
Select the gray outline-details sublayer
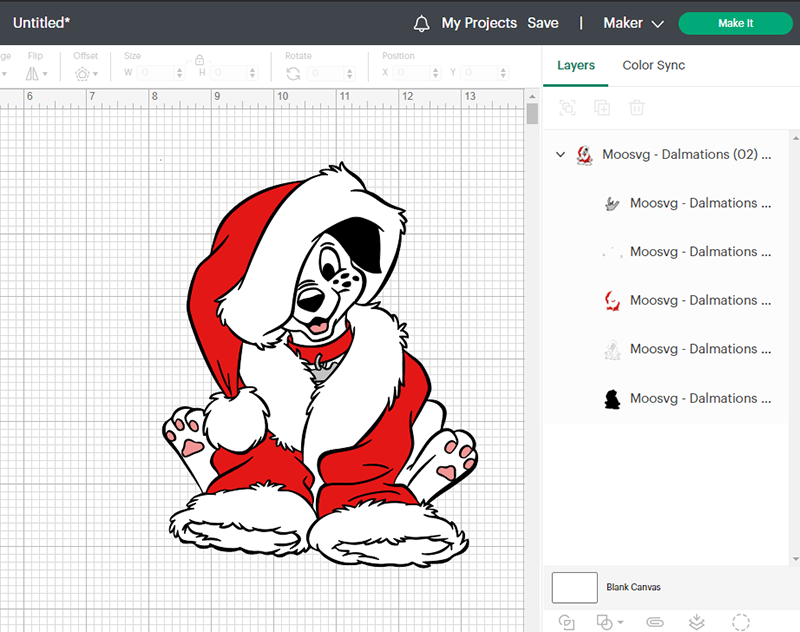click(x=666, y=203)
